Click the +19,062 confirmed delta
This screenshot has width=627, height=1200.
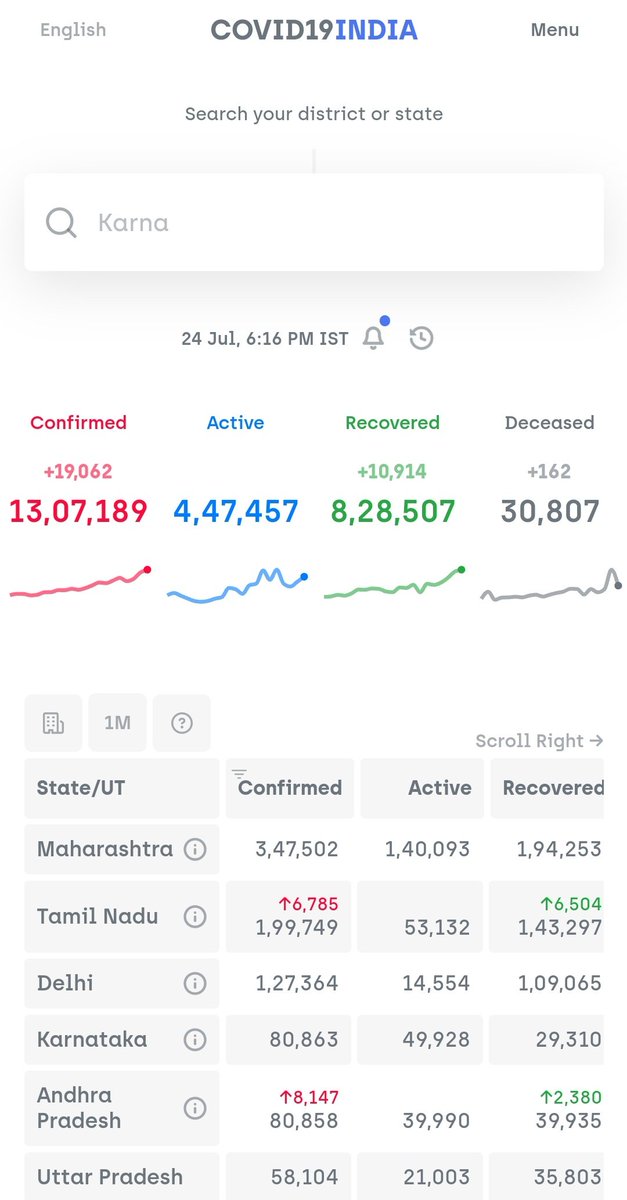tap(78, 471)
